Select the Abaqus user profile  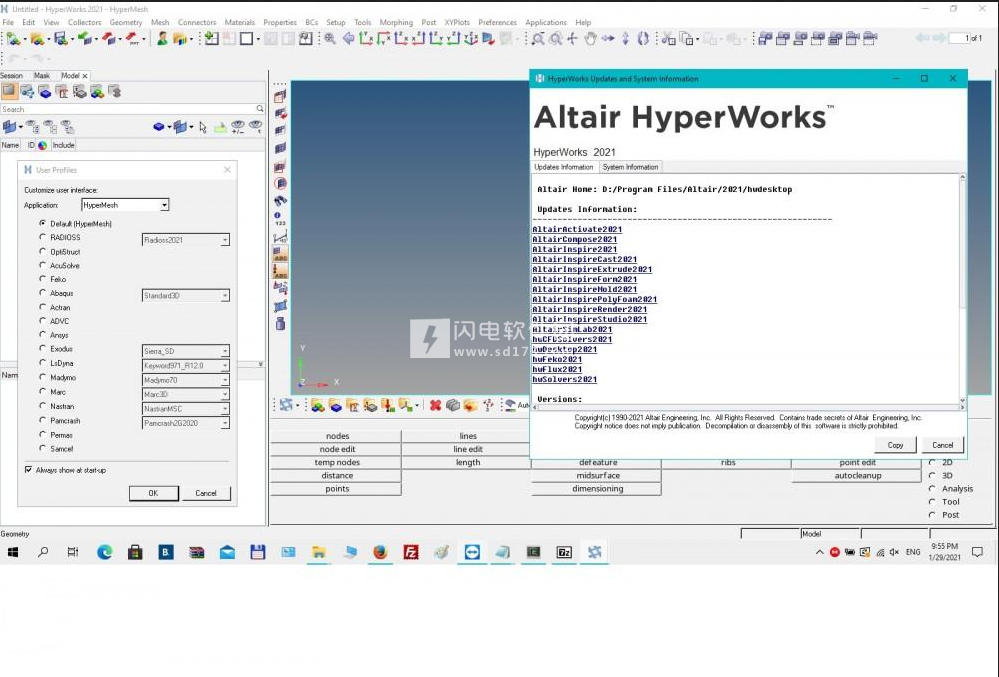(43, 293)
